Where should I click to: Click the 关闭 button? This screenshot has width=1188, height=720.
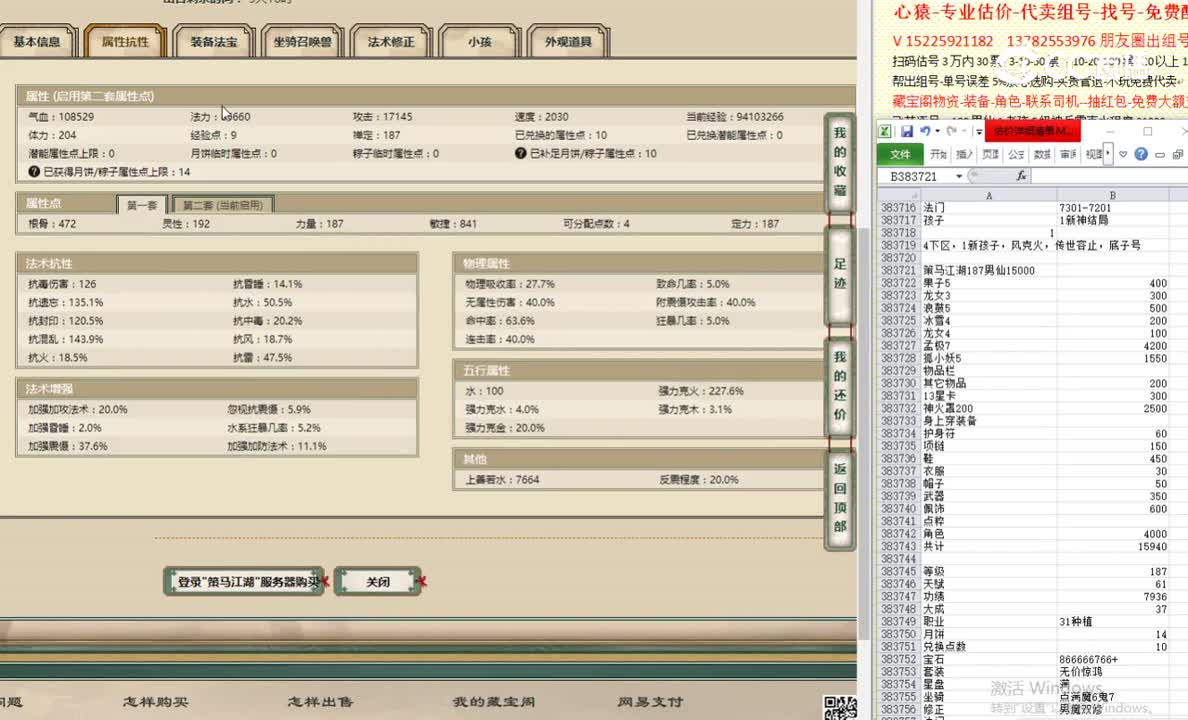click(377, 581)
